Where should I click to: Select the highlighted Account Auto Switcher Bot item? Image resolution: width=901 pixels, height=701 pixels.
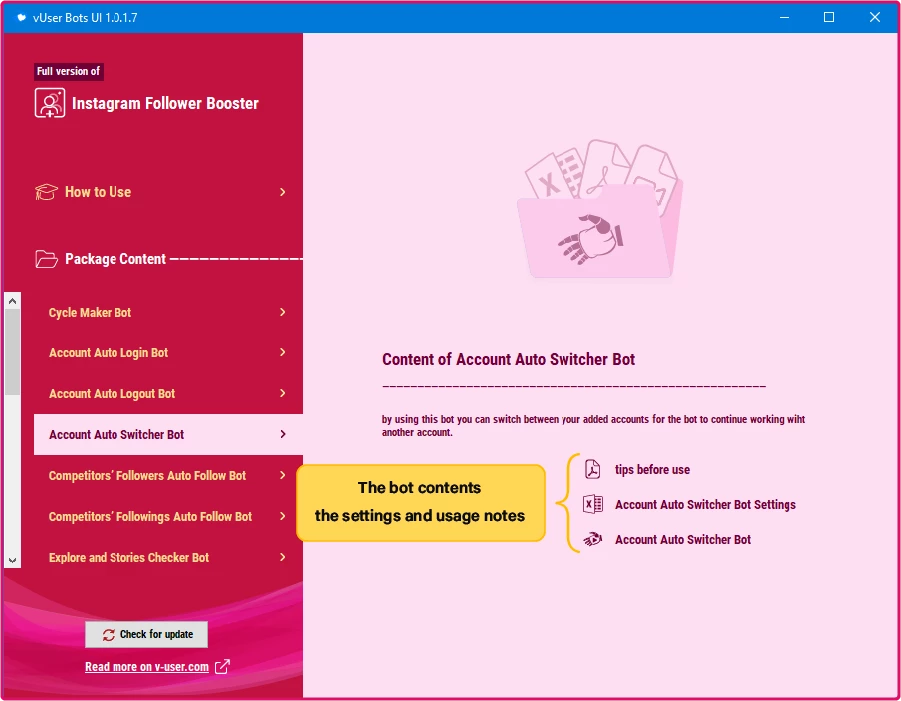168,434
